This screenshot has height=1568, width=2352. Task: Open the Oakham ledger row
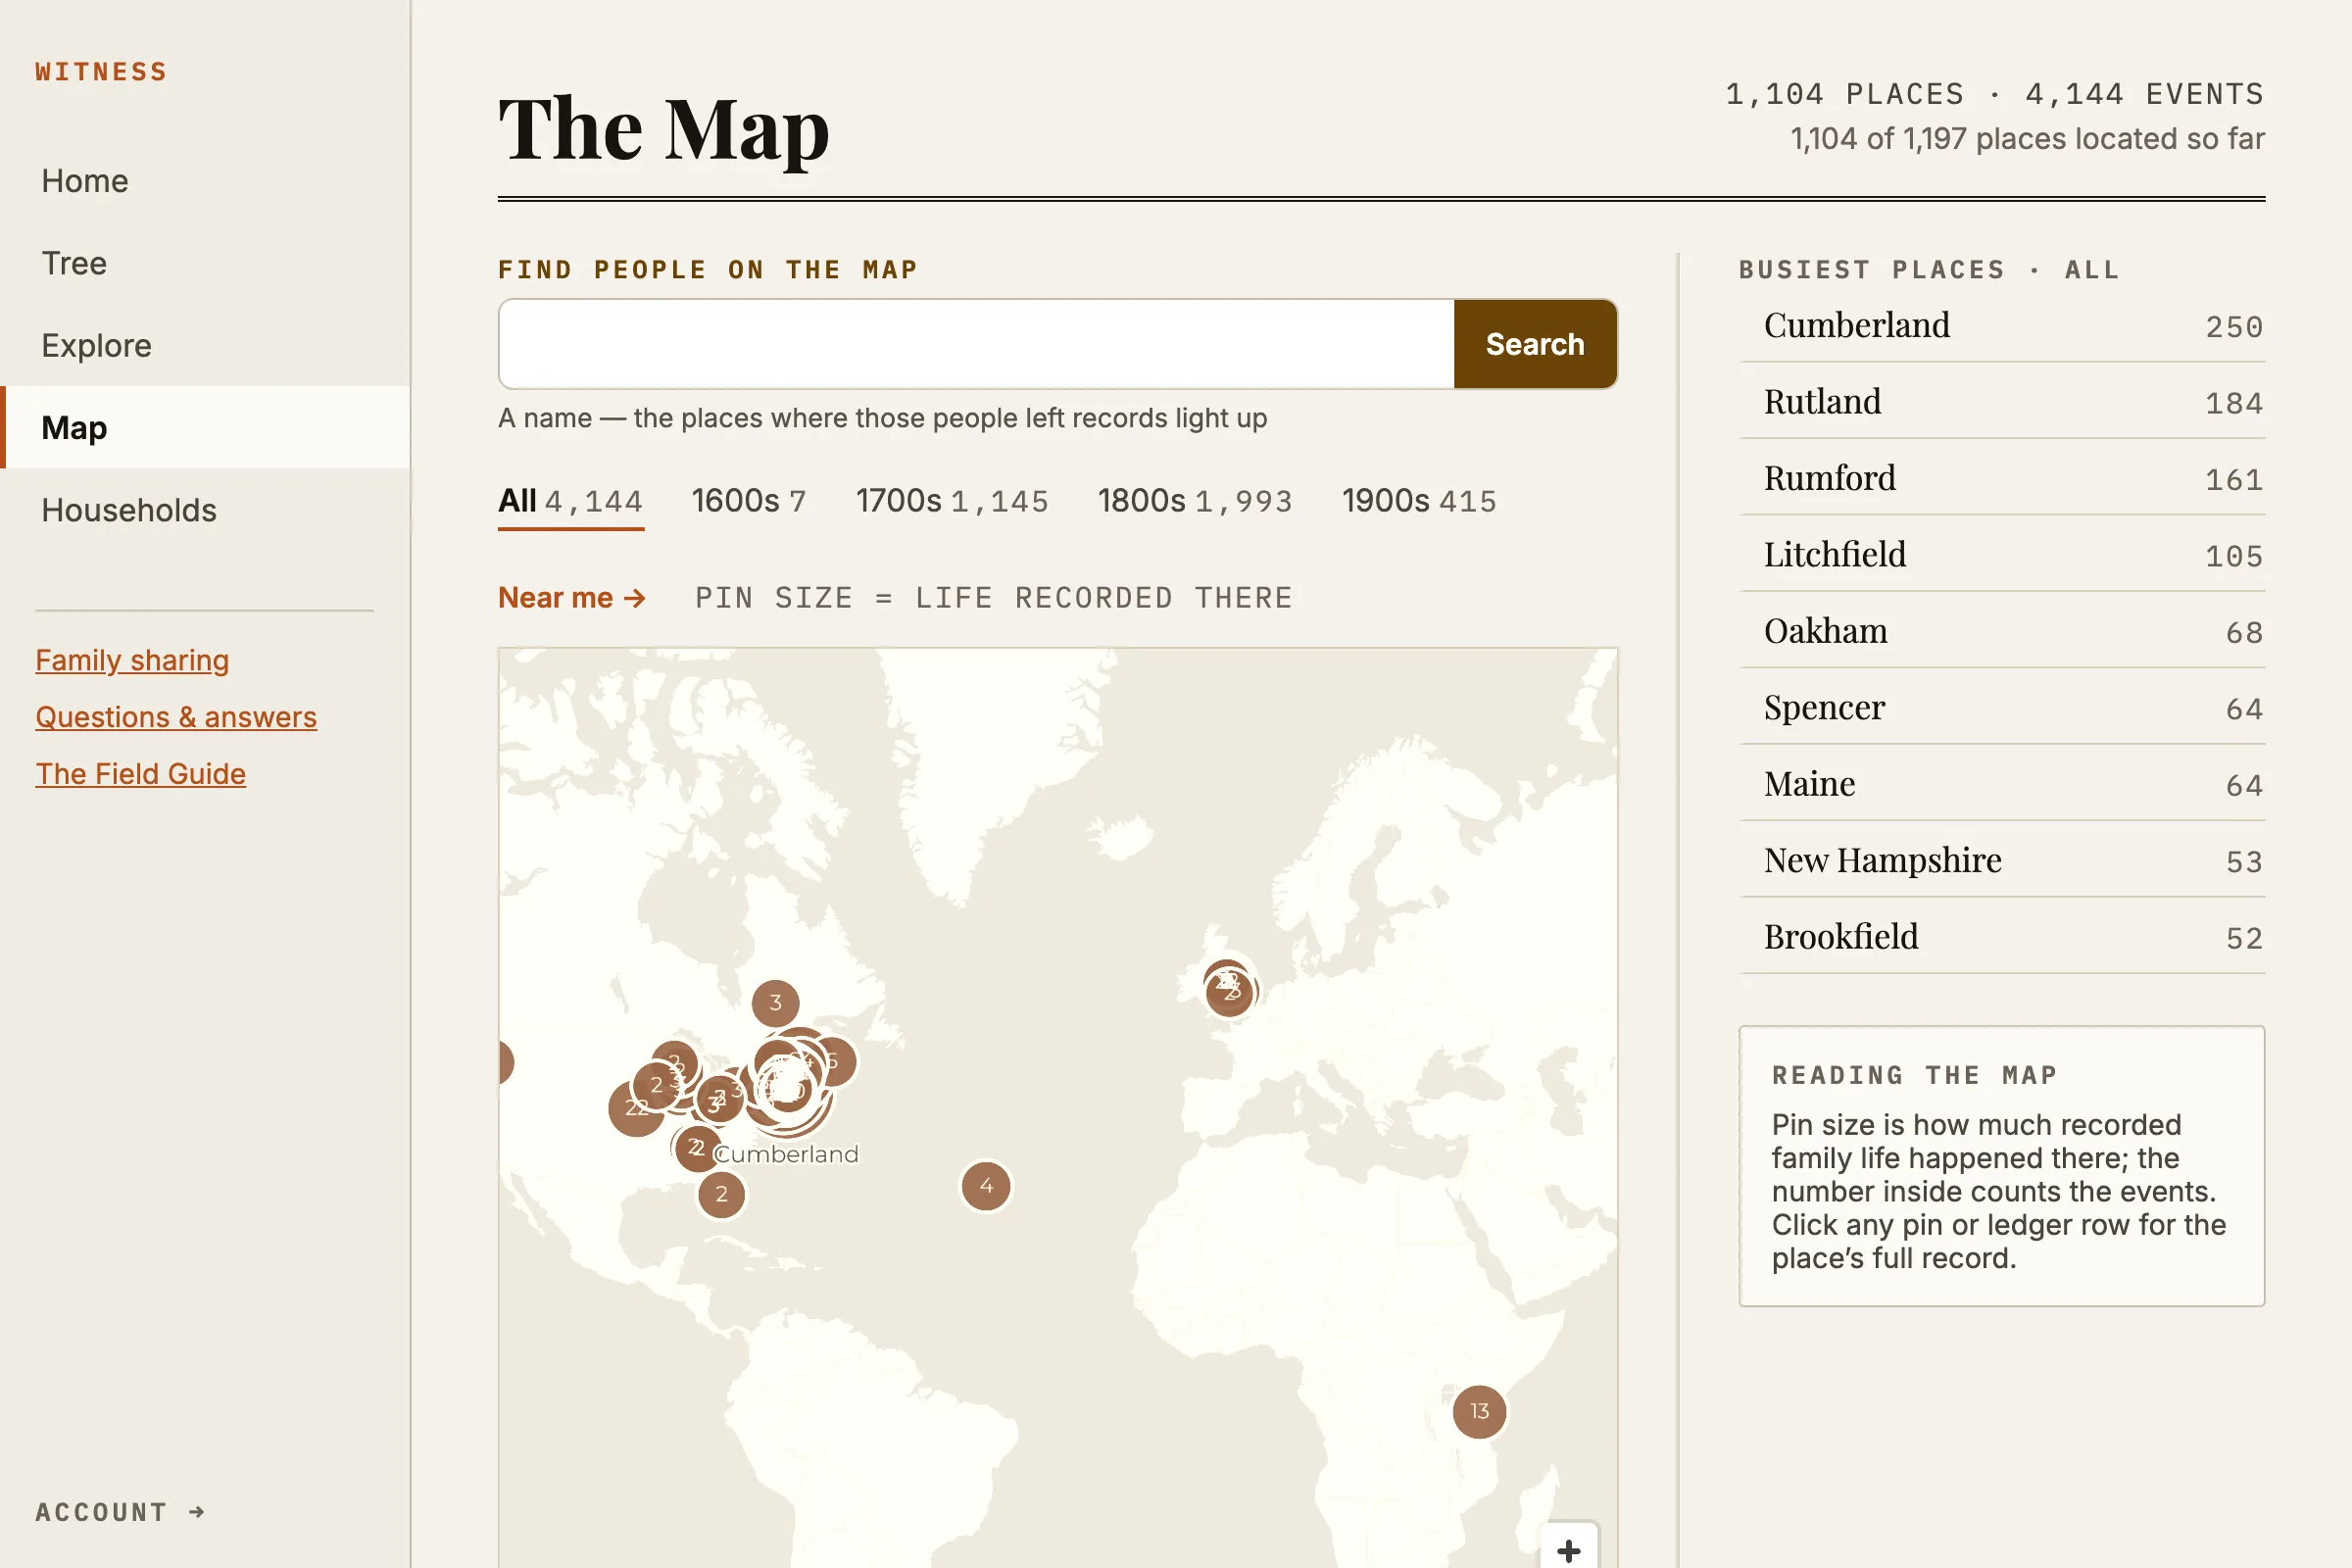point(2002,631)
